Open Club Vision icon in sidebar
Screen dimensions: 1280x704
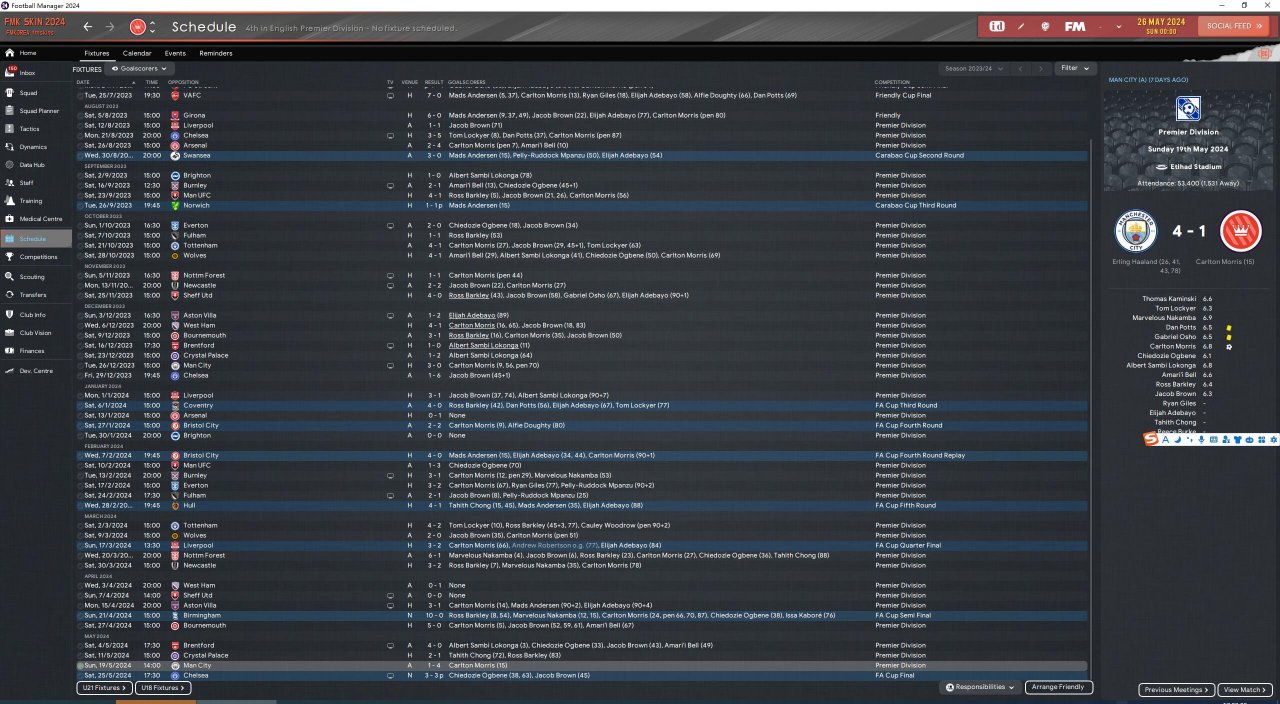[10, 333]
